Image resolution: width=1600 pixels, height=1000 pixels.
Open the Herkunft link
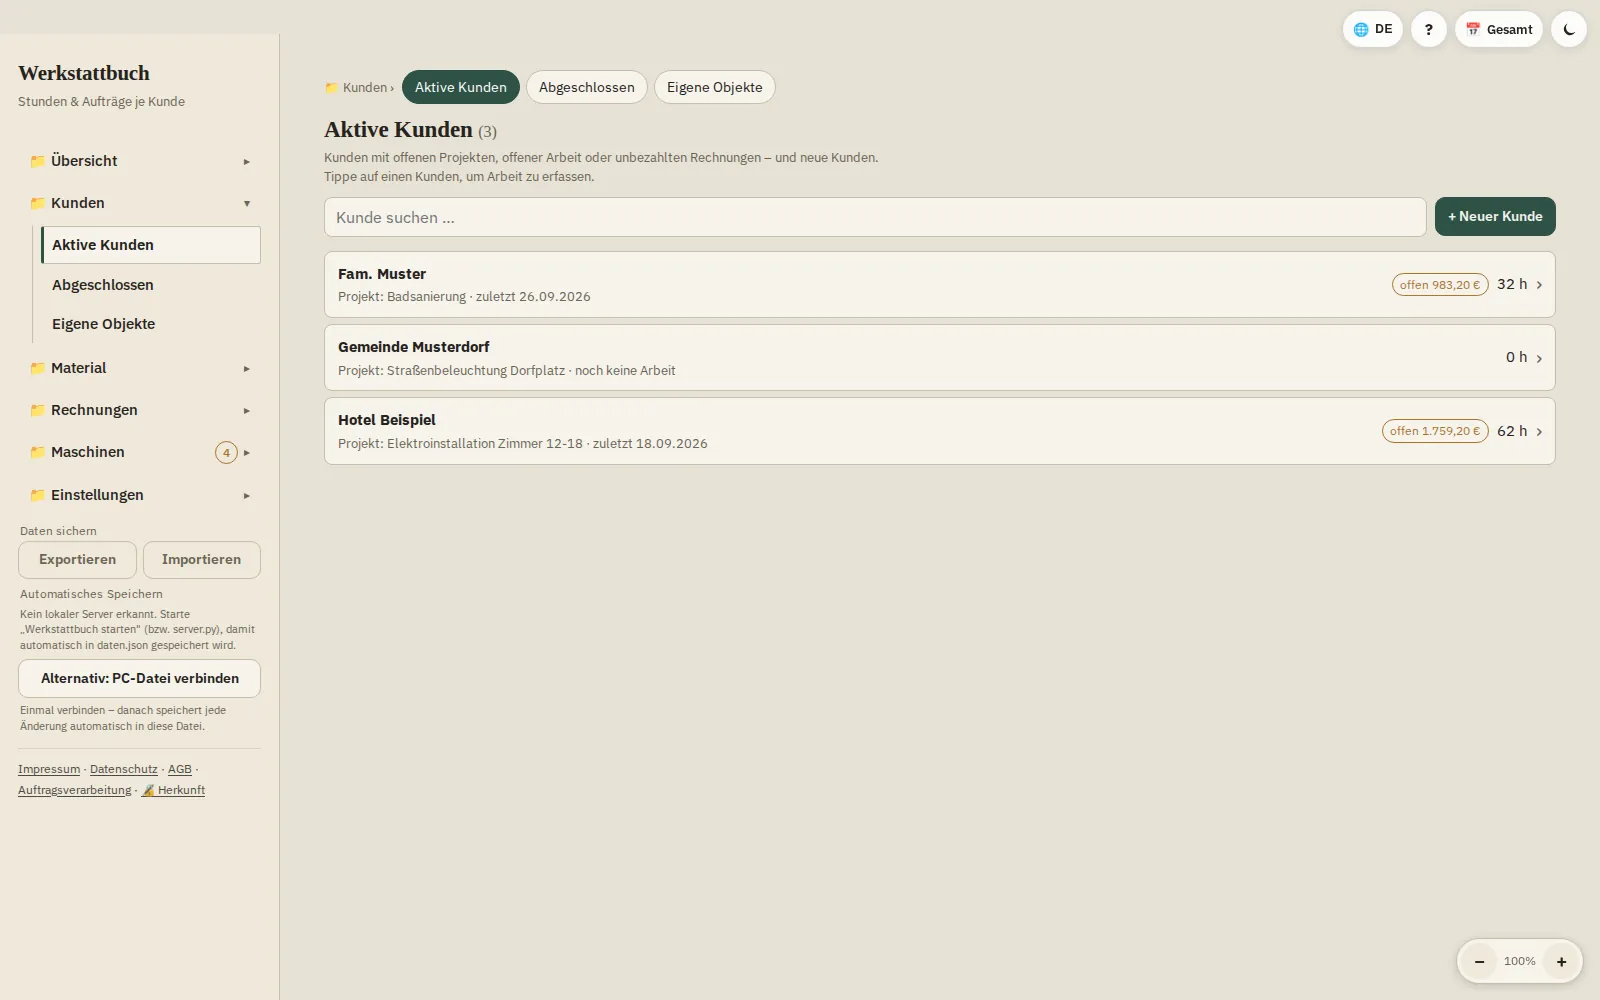coord(173,790)
